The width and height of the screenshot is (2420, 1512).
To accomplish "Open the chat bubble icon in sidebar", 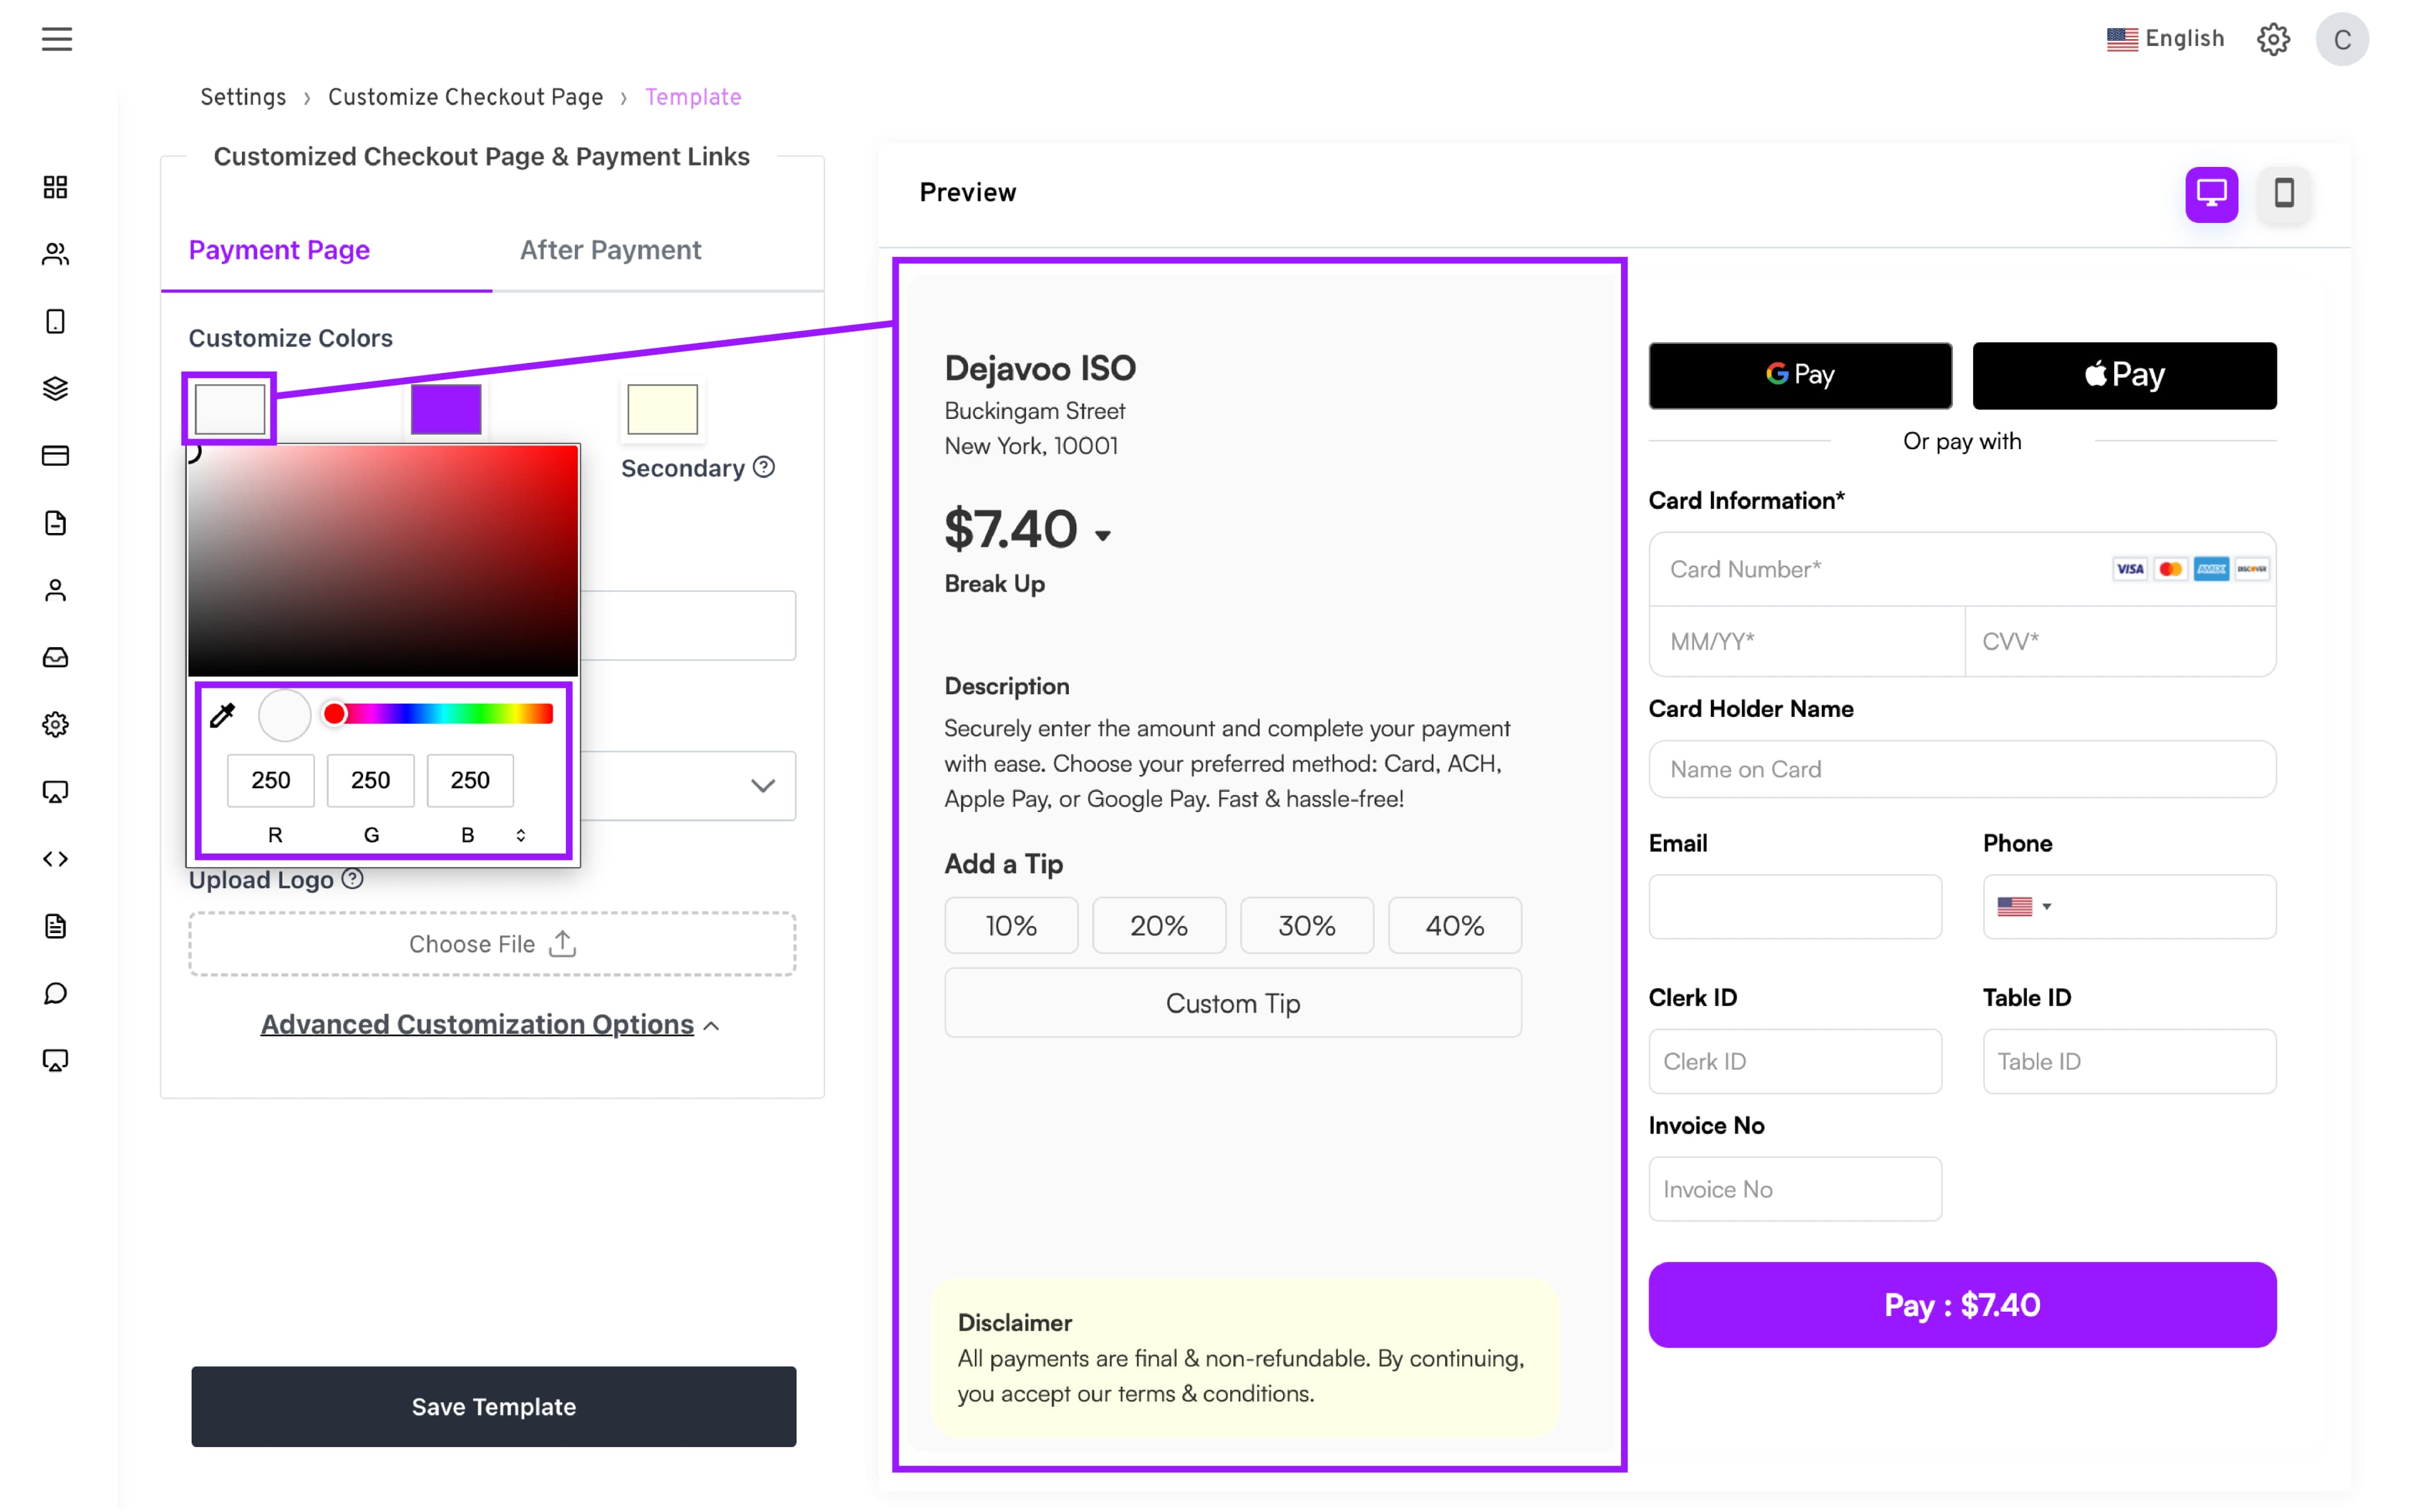I will (x=56, y=993).
